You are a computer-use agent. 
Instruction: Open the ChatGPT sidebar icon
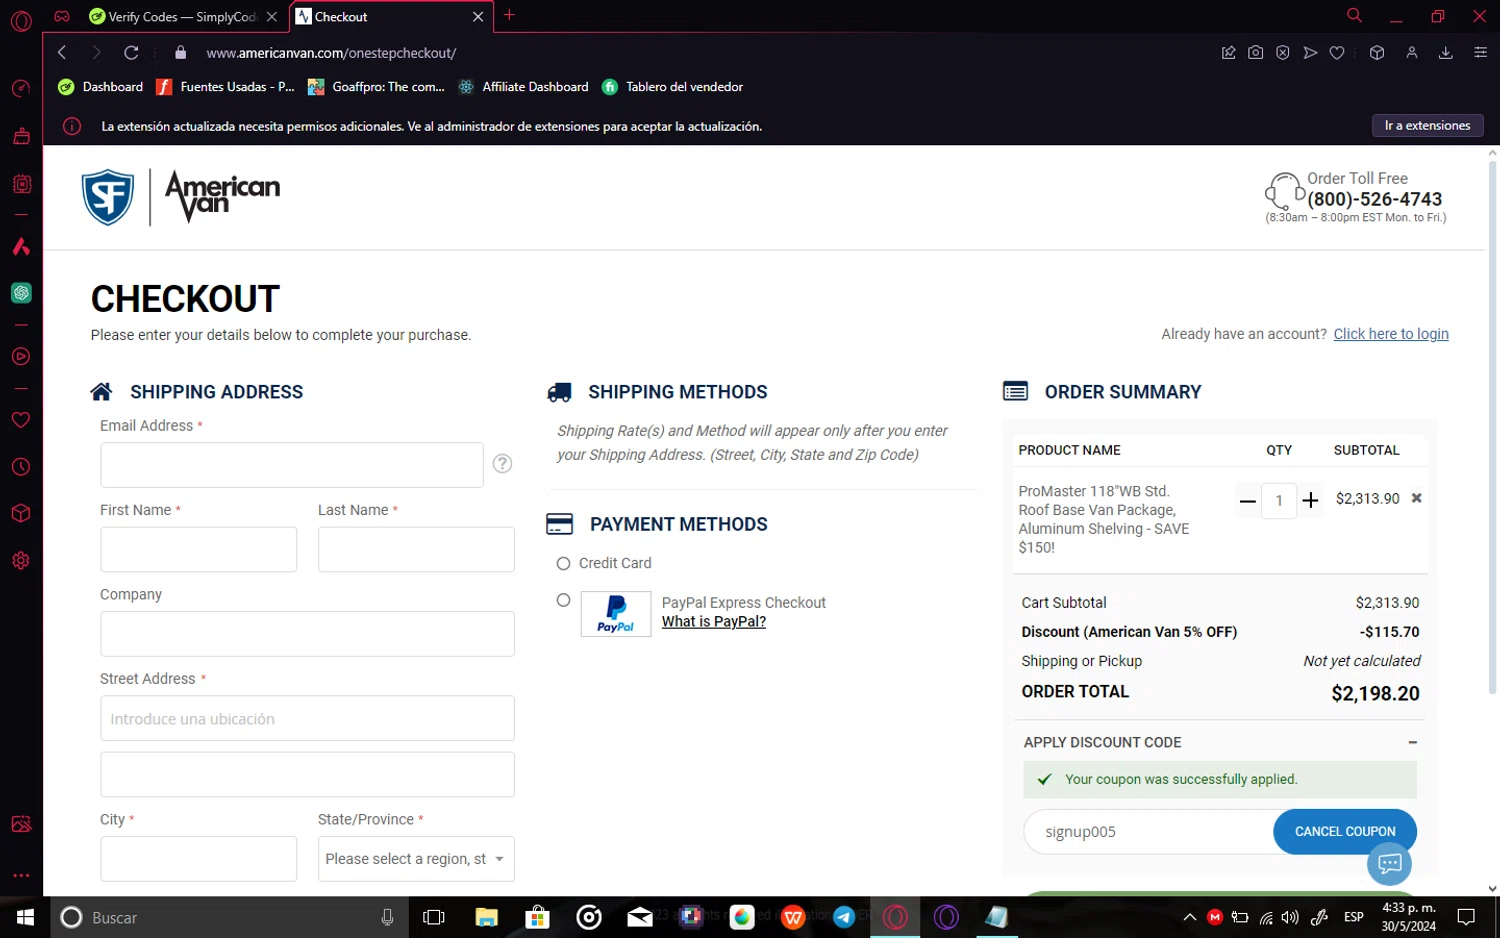21,293
